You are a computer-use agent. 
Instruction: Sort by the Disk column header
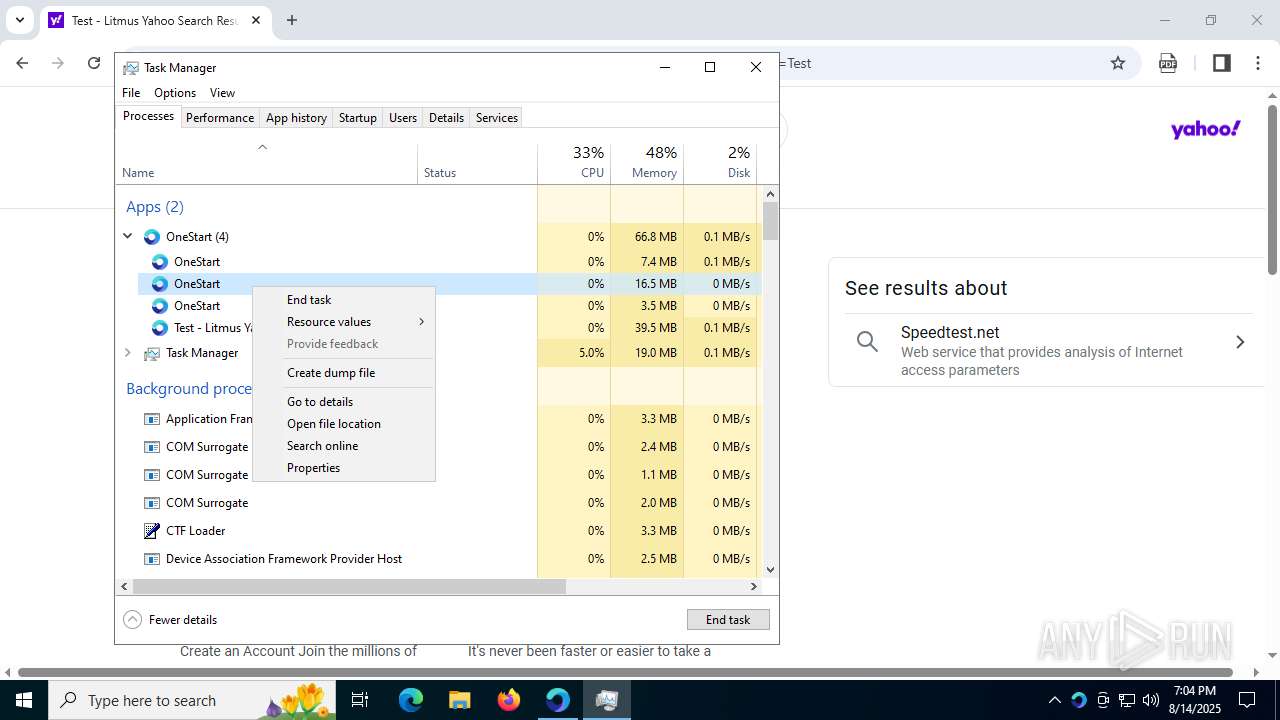(x=720, y=163)
